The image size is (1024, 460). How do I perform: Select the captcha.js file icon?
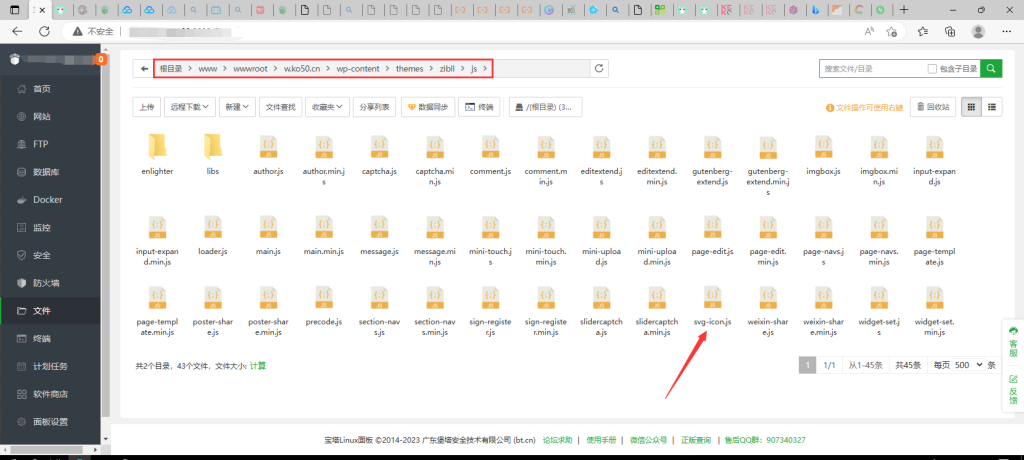379,148
